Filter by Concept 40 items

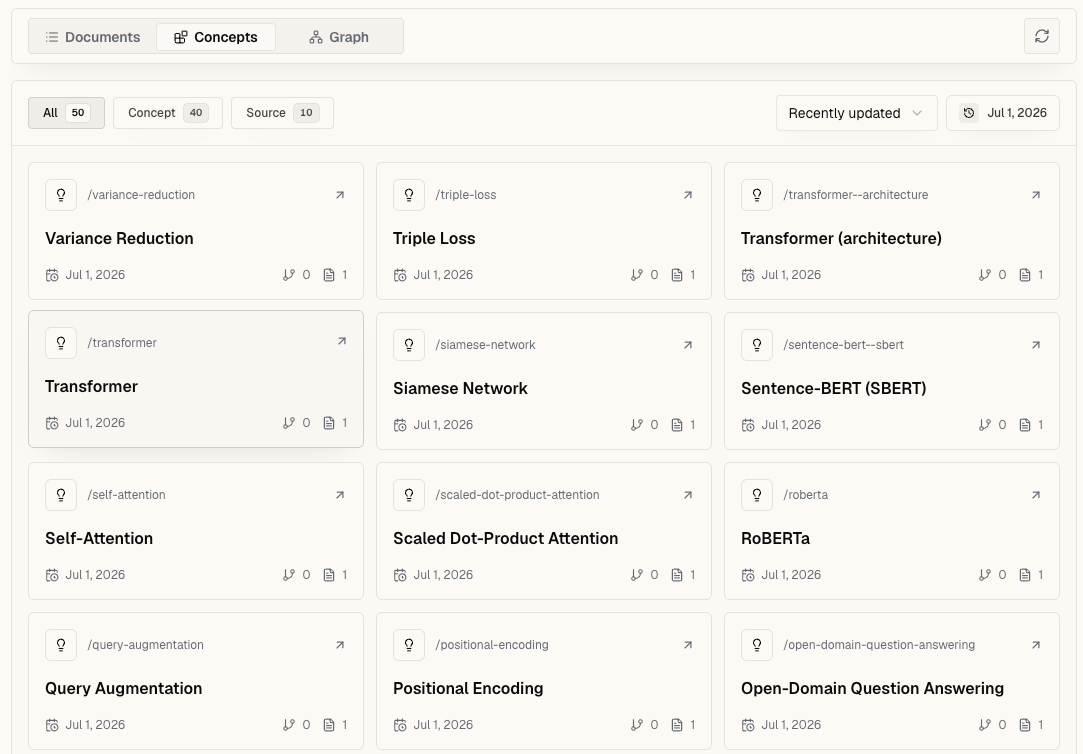pyautogui.click(x=168, y=113)
